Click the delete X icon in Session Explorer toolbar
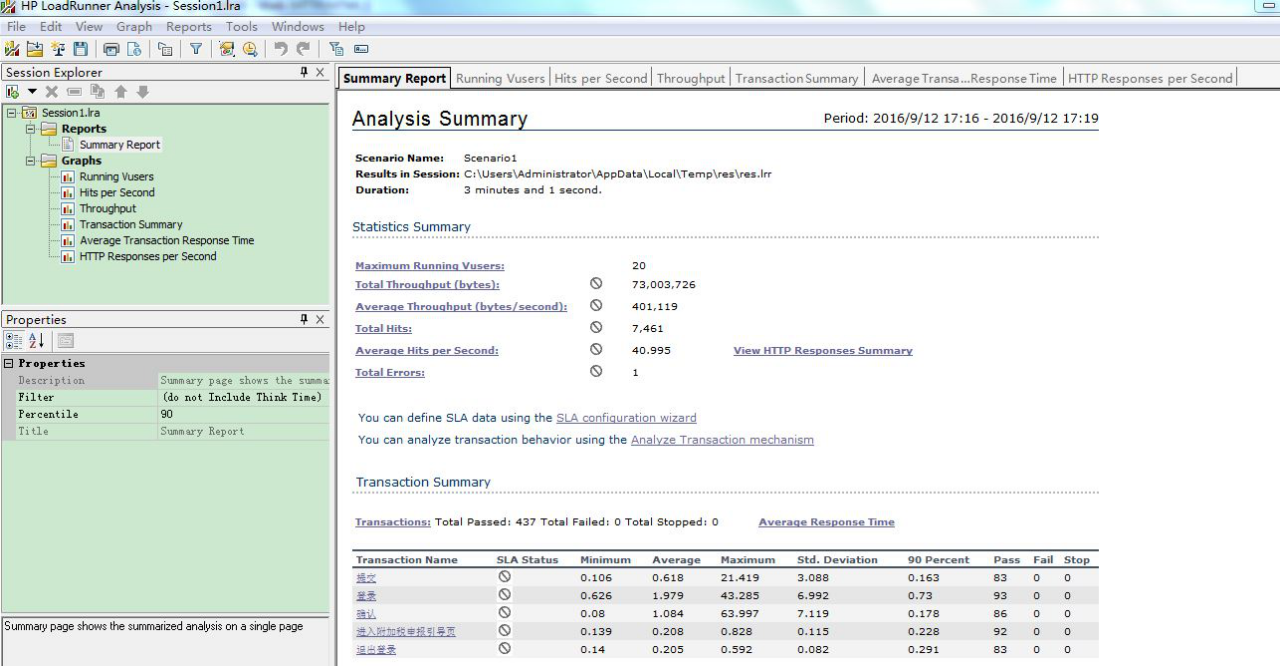Image resolution: width=1280 pixels, height=666 pixels. (51, 92)
